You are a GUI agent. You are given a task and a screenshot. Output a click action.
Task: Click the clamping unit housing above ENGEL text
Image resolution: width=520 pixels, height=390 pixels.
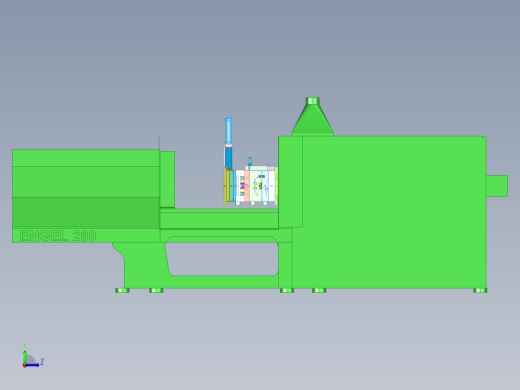86,189
